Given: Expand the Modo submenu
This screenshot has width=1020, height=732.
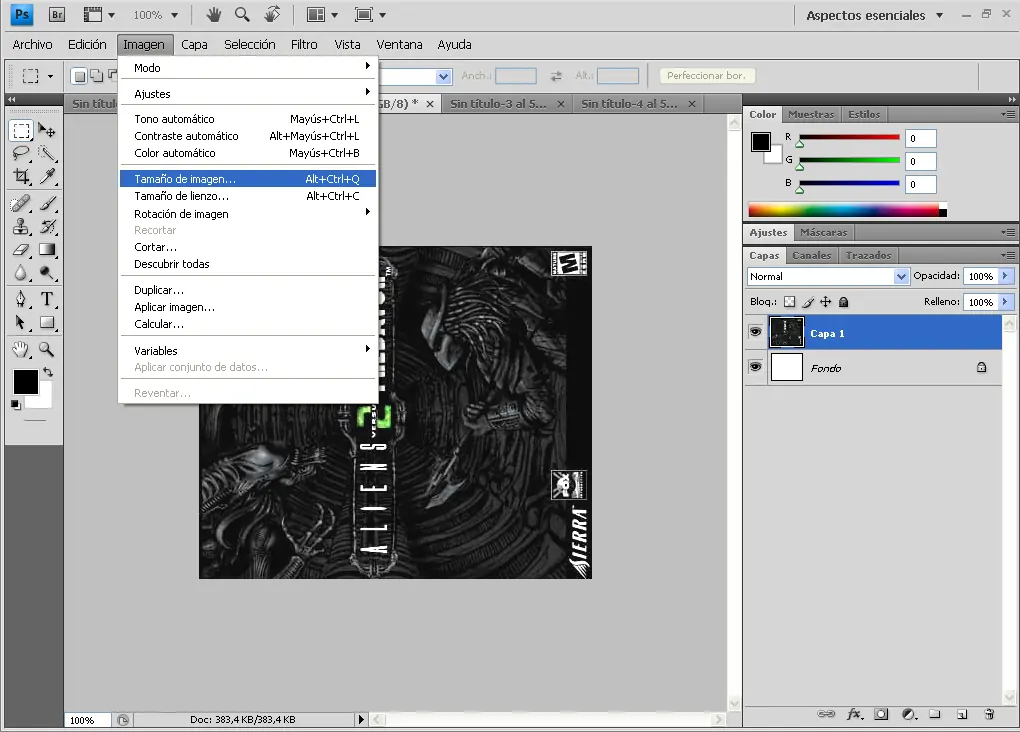Looking at the screenshot, I should [248, 68].
